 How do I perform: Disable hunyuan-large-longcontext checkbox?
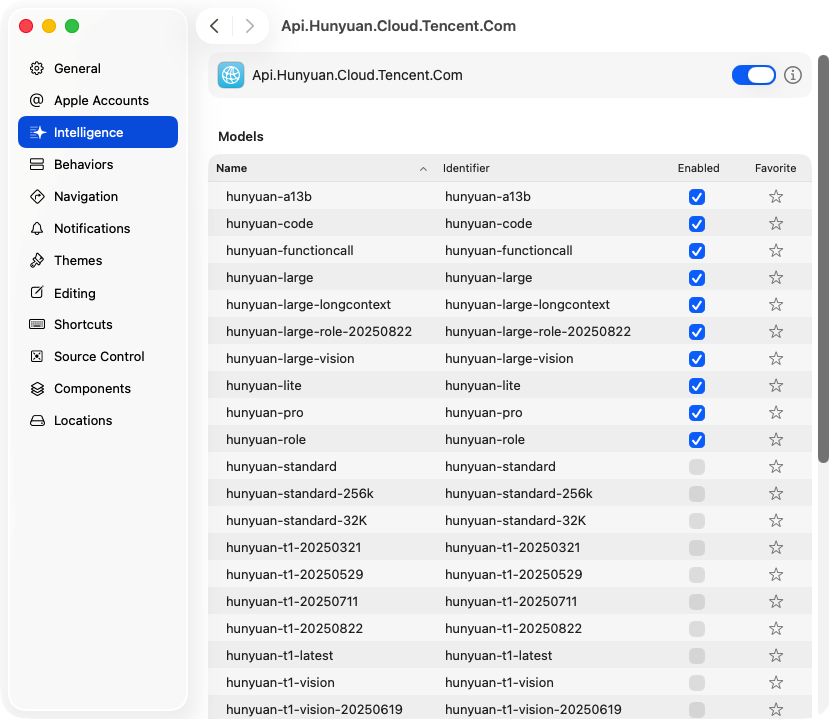697,305
